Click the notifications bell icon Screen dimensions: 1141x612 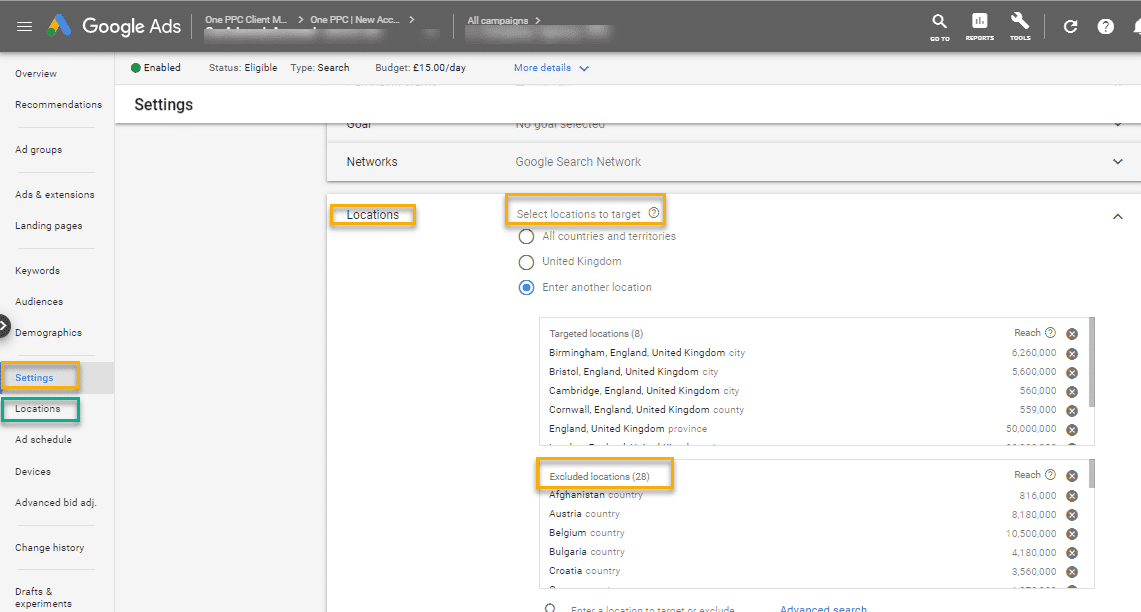pyautogui.click(x=1135, y=26)
